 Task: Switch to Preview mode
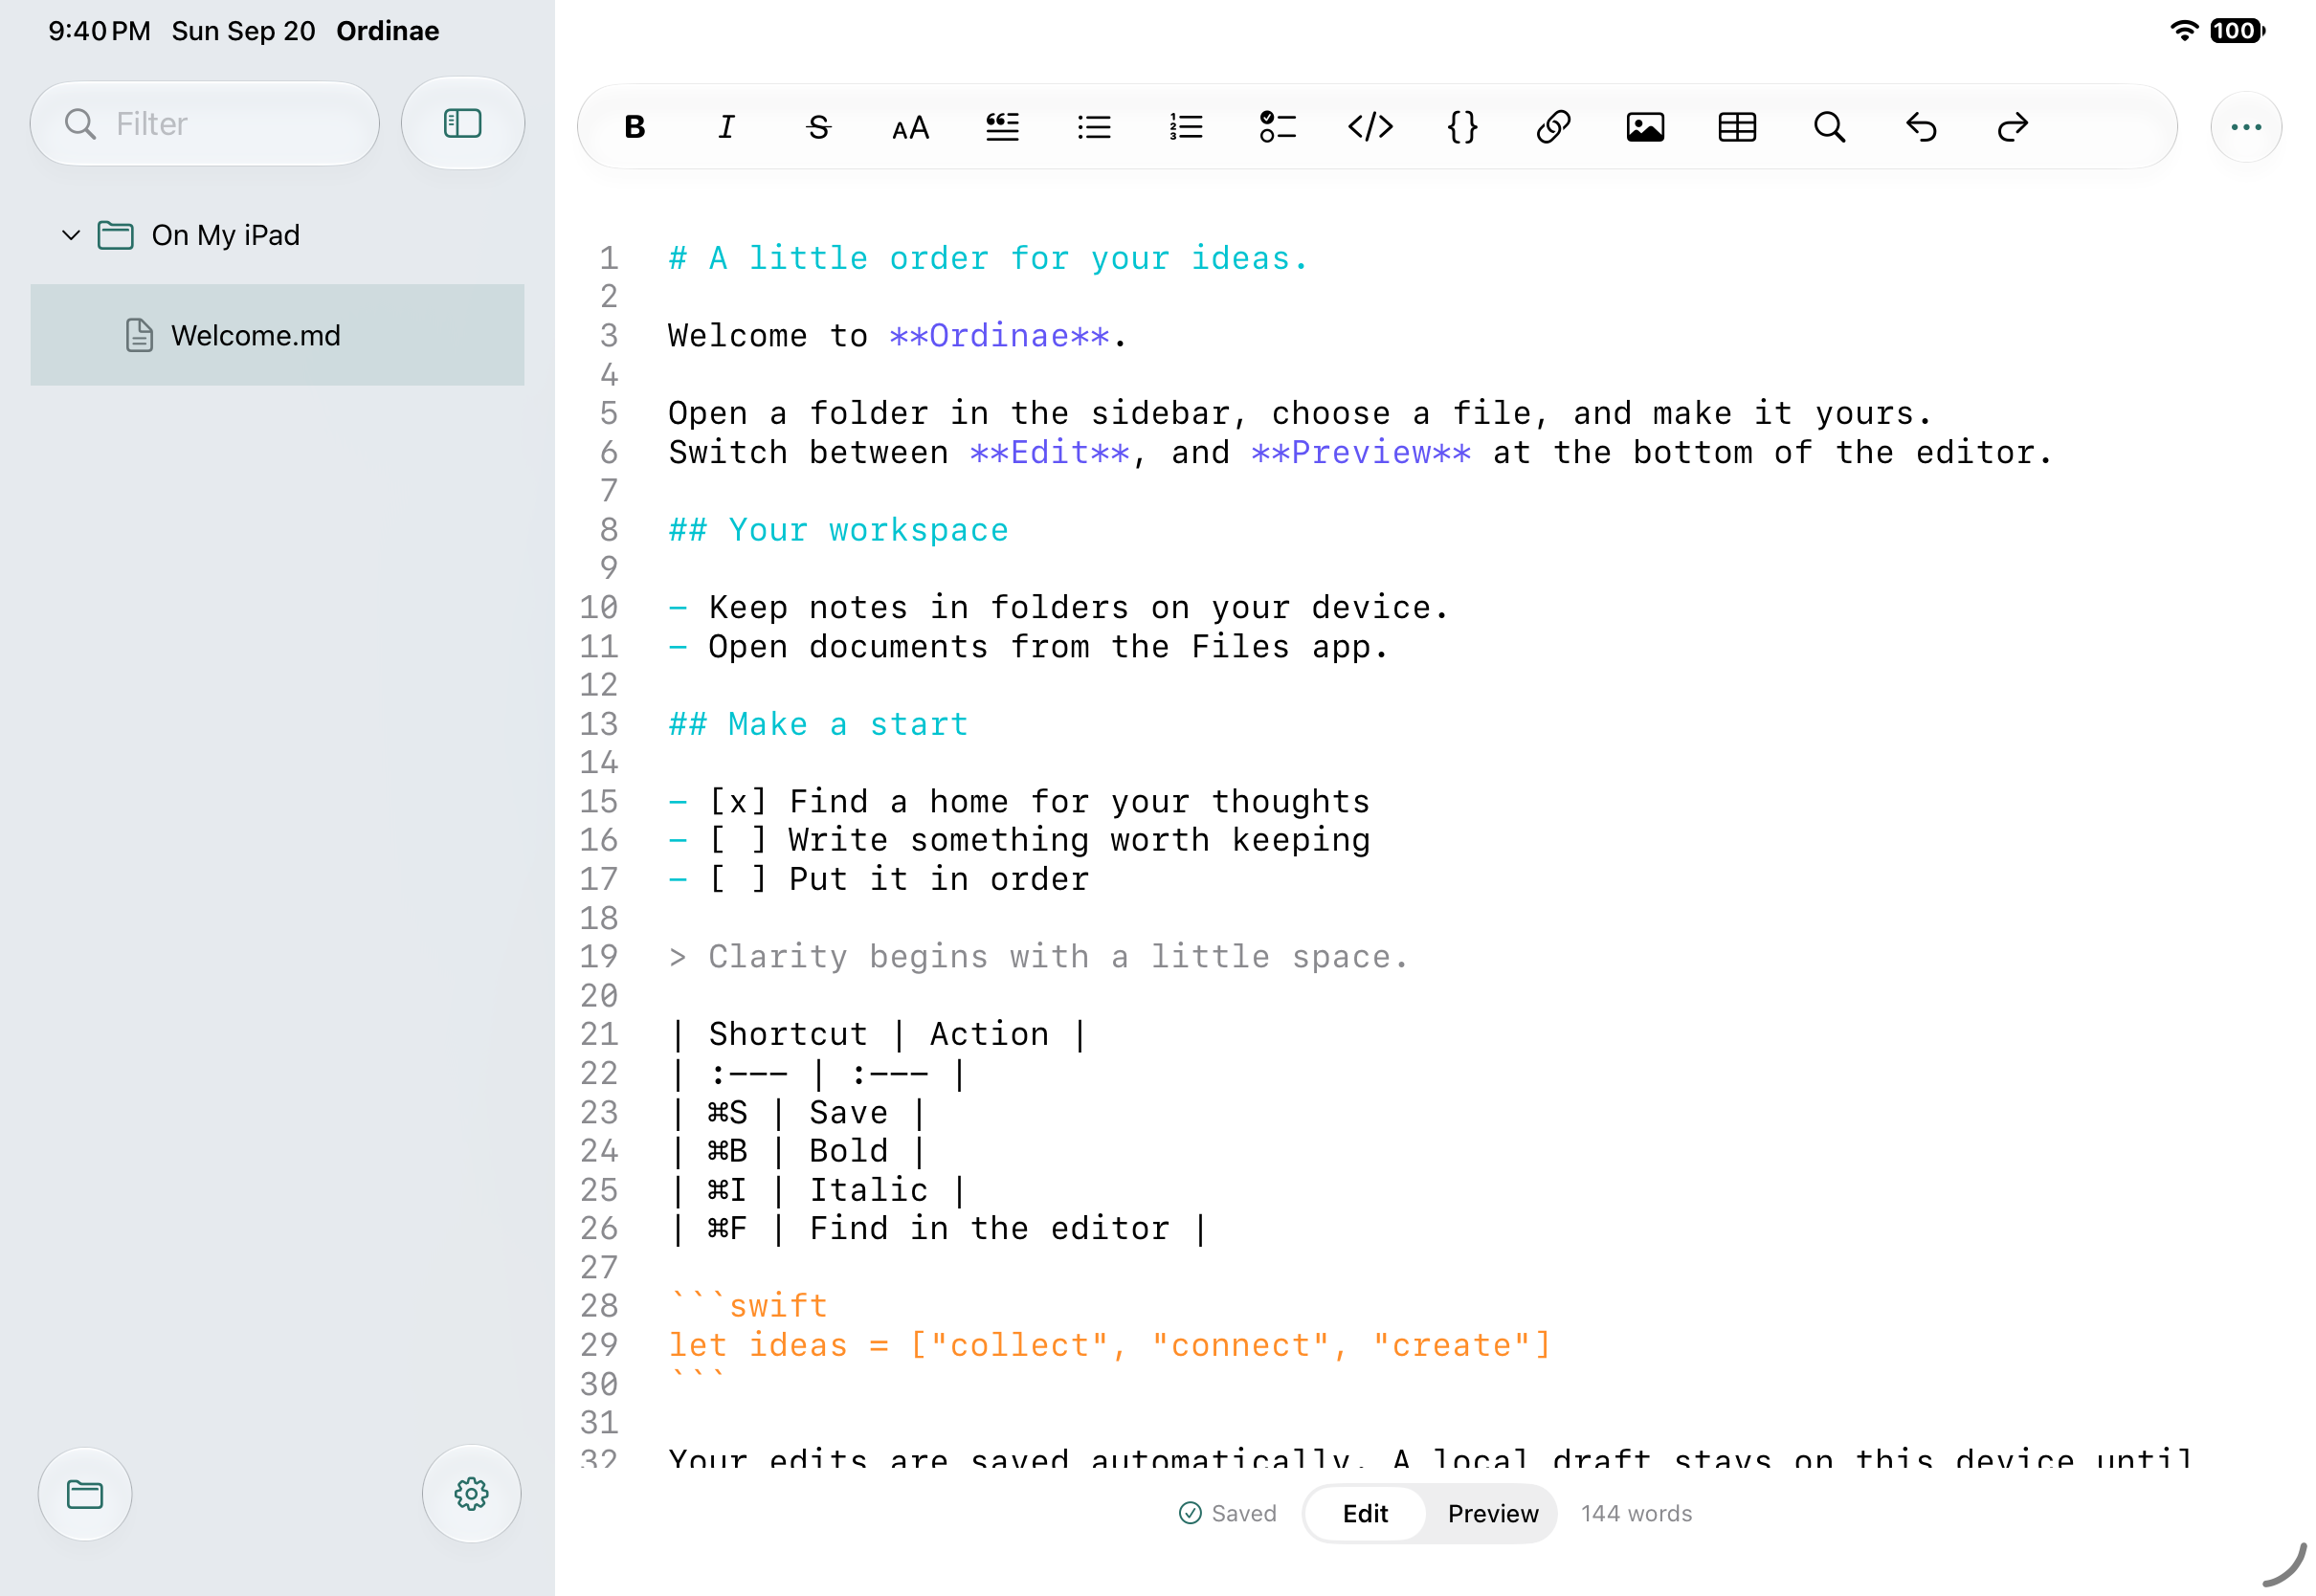[x=1492, y=1513]
